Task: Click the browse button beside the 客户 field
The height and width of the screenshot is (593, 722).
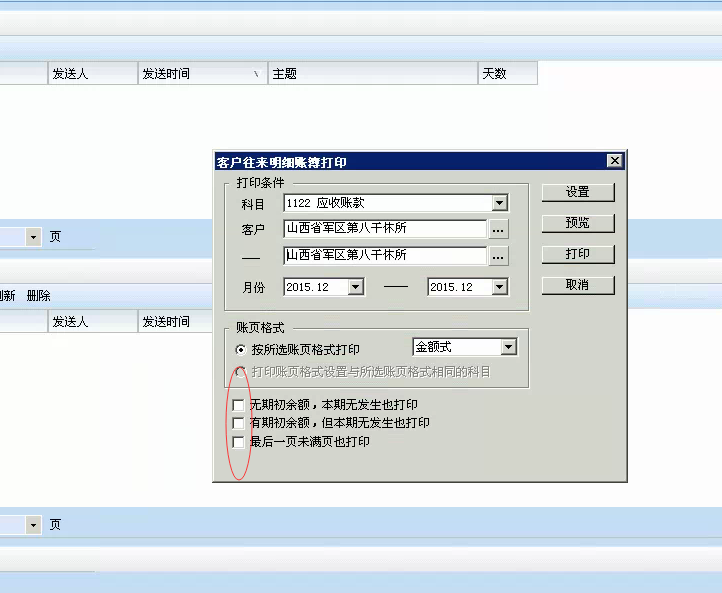Action: pos(498,229)
